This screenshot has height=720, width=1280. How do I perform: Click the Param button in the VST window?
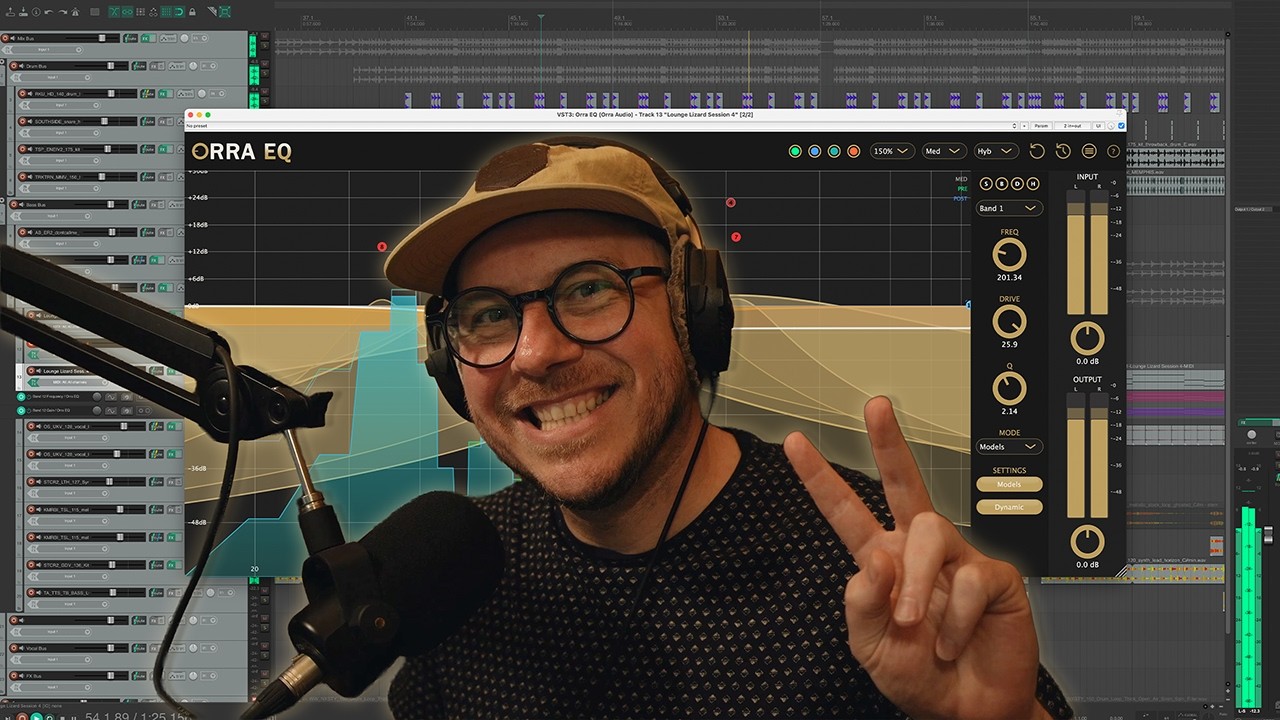pos(1041,126)
